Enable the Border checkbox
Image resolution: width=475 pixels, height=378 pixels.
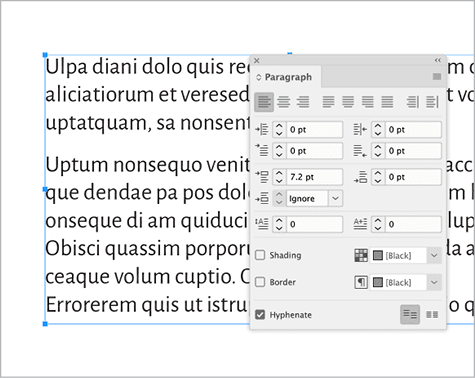260,282
